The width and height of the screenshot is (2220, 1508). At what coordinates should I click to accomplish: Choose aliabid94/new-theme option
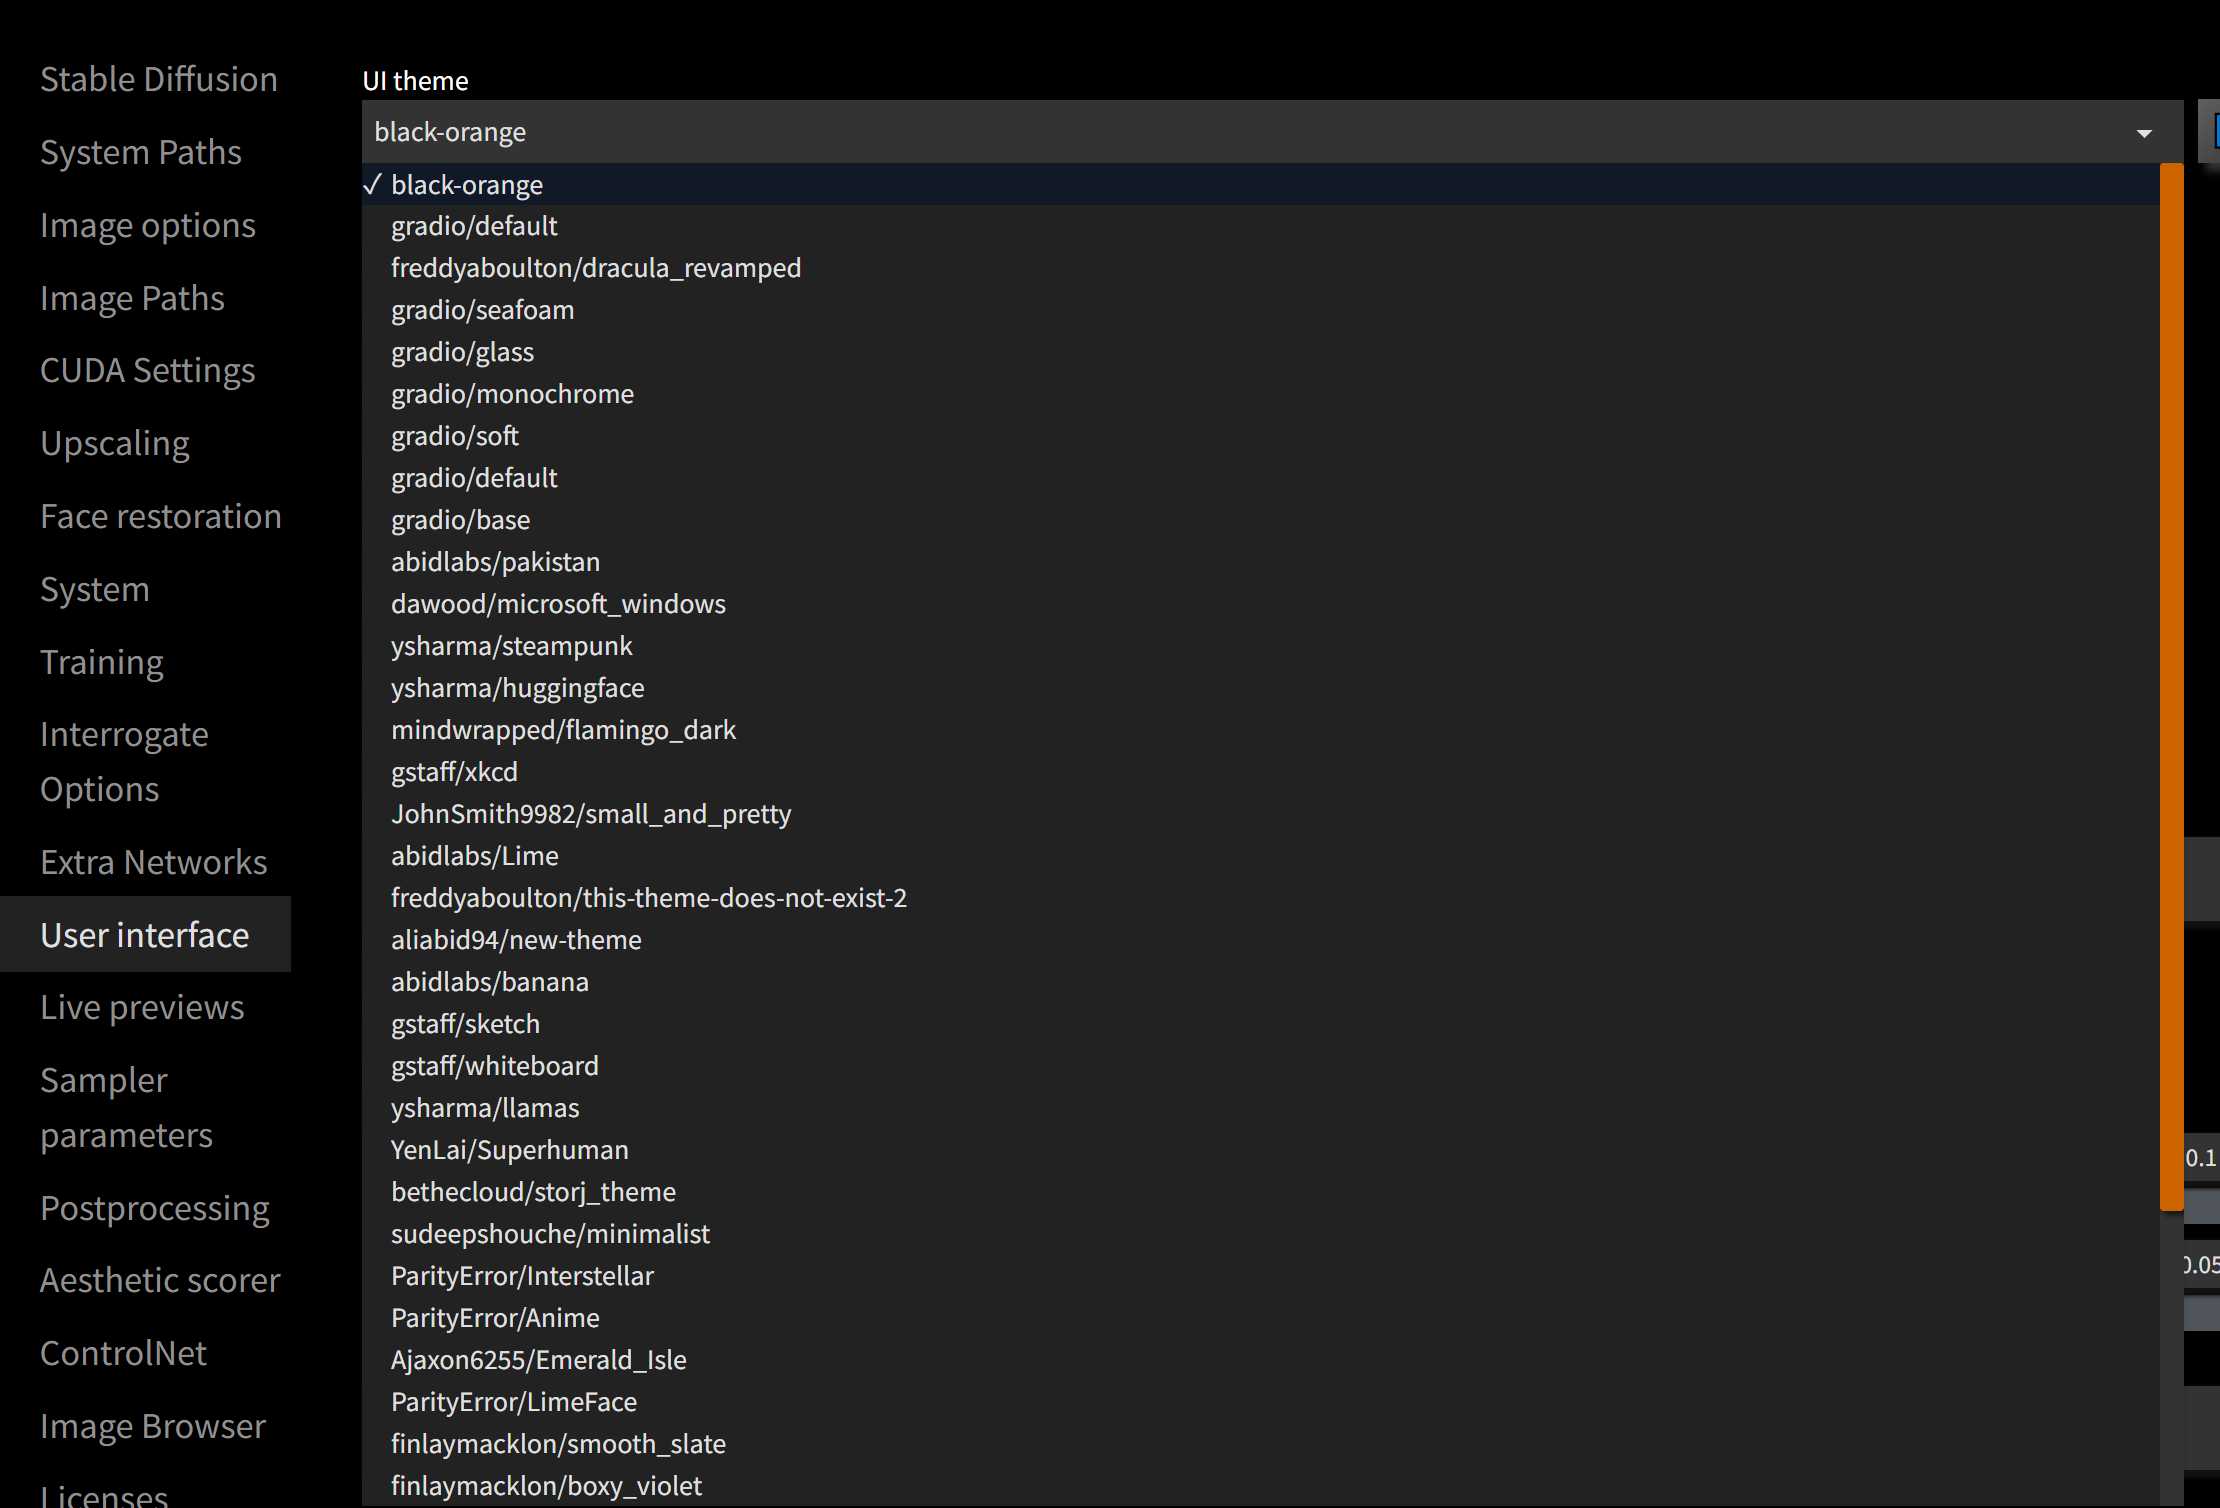(x=1261, y=941)
